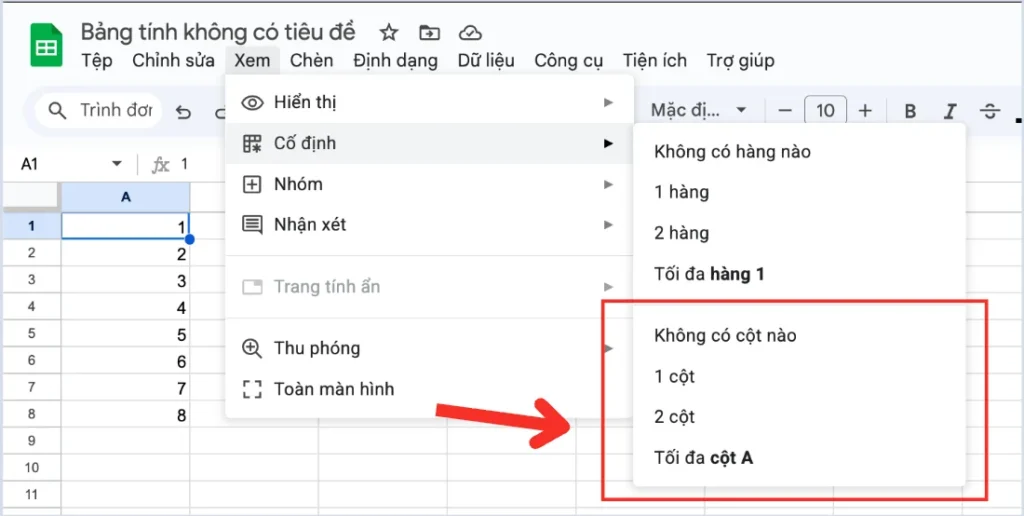The image size is (1024, 516).
Task: Select Toàn màn hình menu entry
Action: click(429, 390)
